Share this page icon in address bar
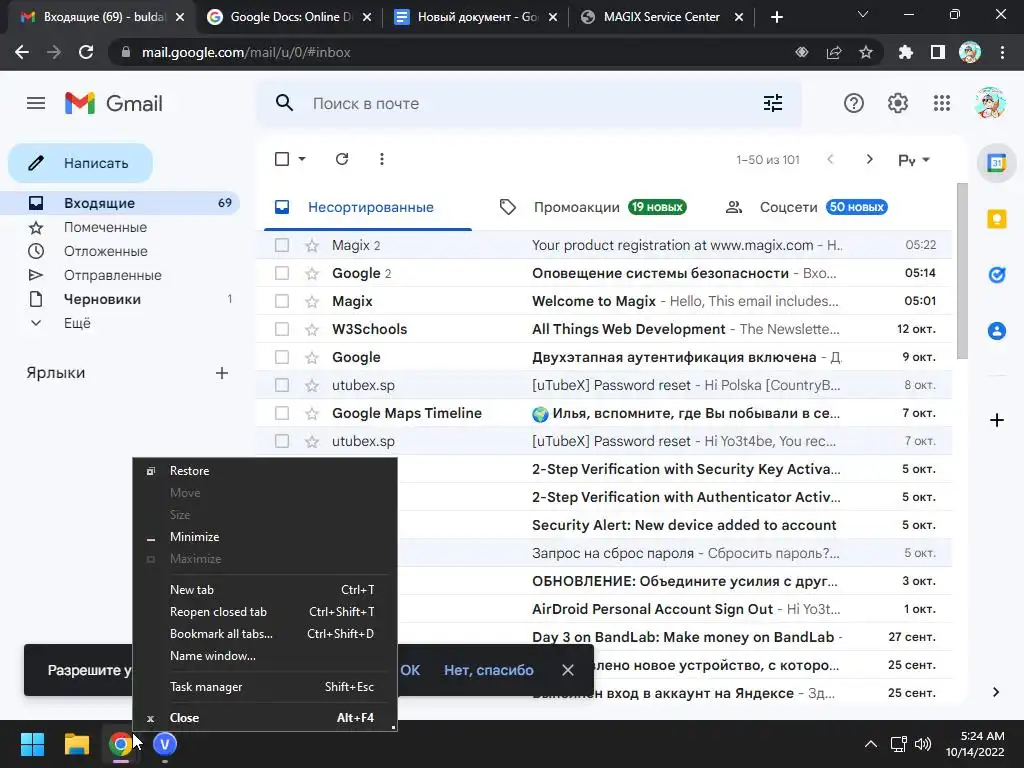Screen dimensions: 1024x768 (834, 52)
